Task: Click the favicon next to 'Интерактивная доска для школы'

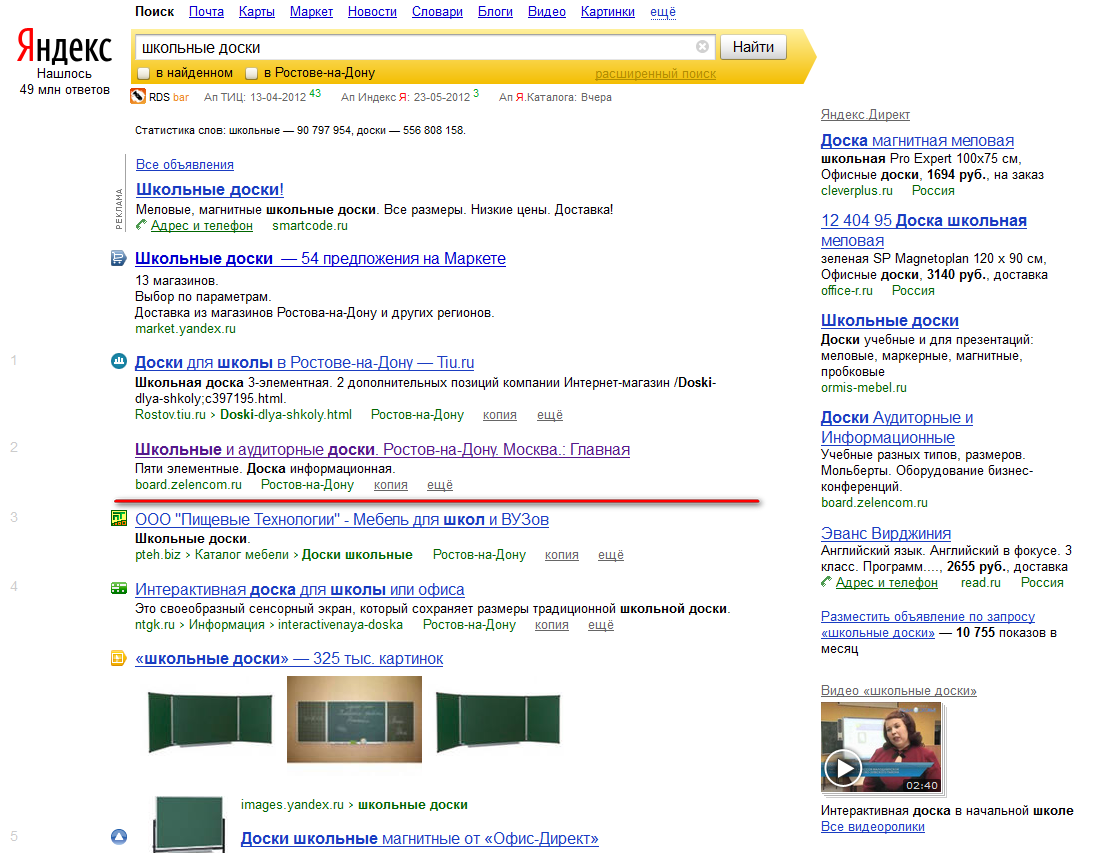Action: (x=118, y=588)
